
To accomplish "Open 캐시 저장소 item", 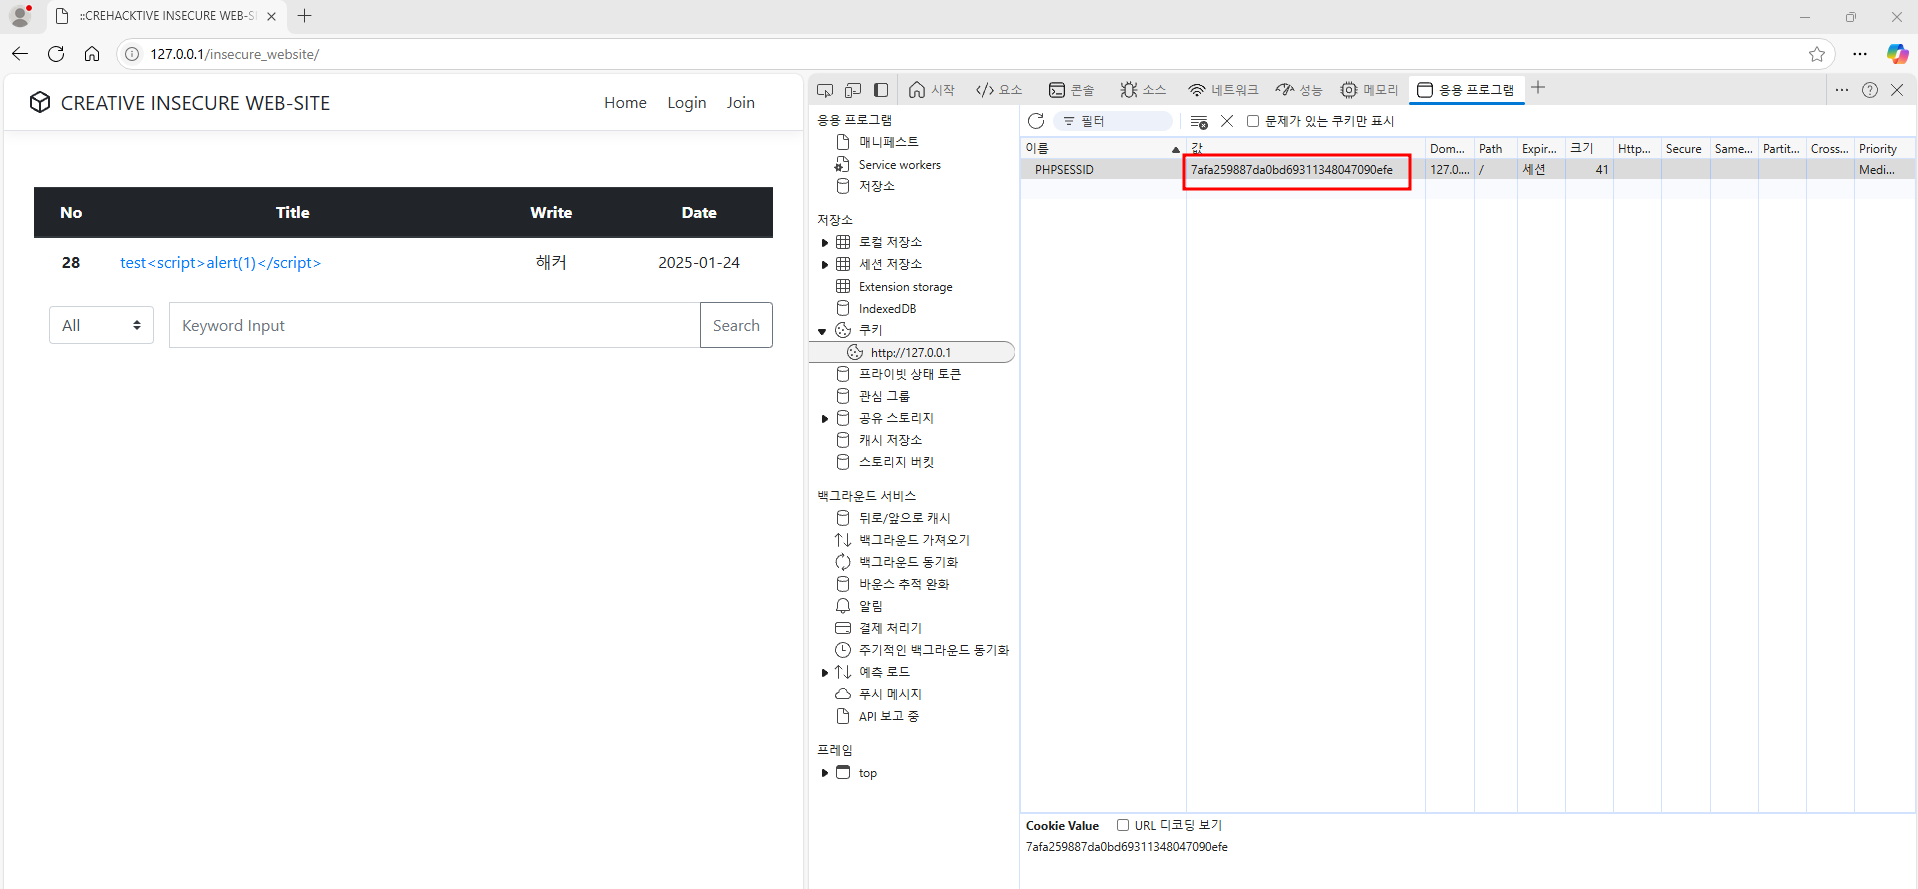I will point(890,440).
